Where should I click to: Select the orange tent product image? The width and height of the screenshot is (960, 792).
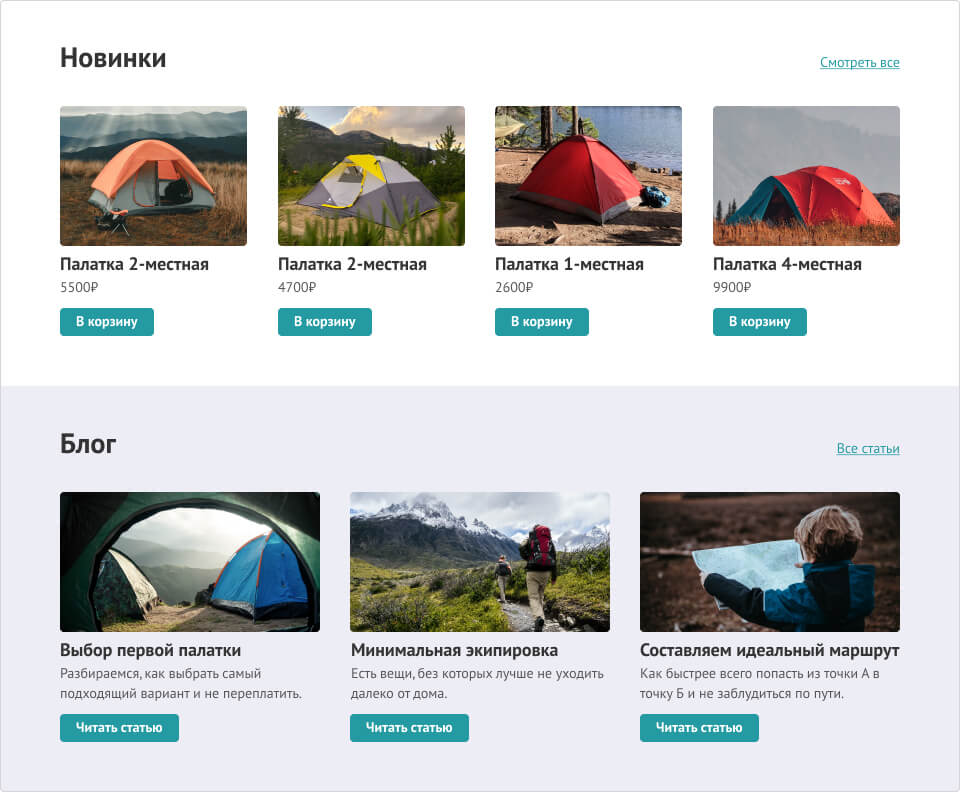(153, 176)
